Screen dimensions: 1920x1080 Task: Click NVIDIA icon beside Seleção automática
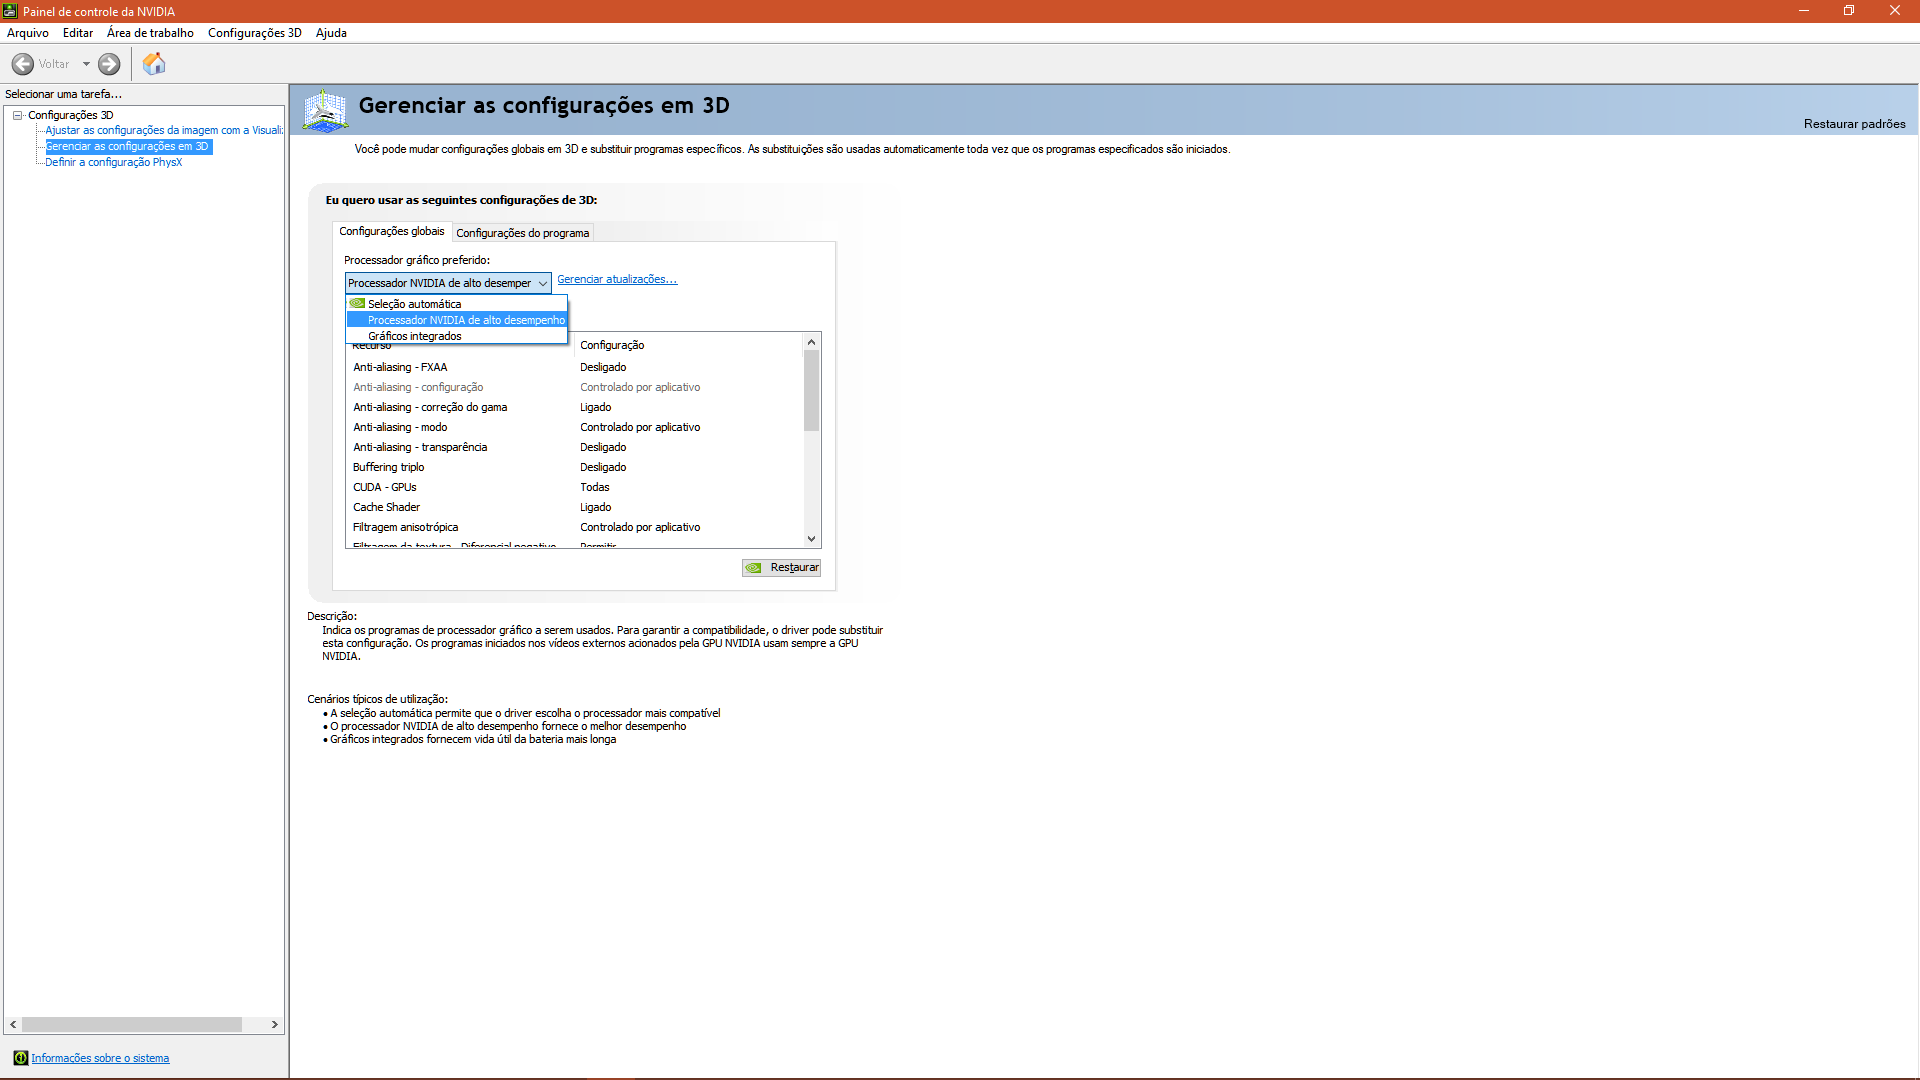(x=357, y=304)
